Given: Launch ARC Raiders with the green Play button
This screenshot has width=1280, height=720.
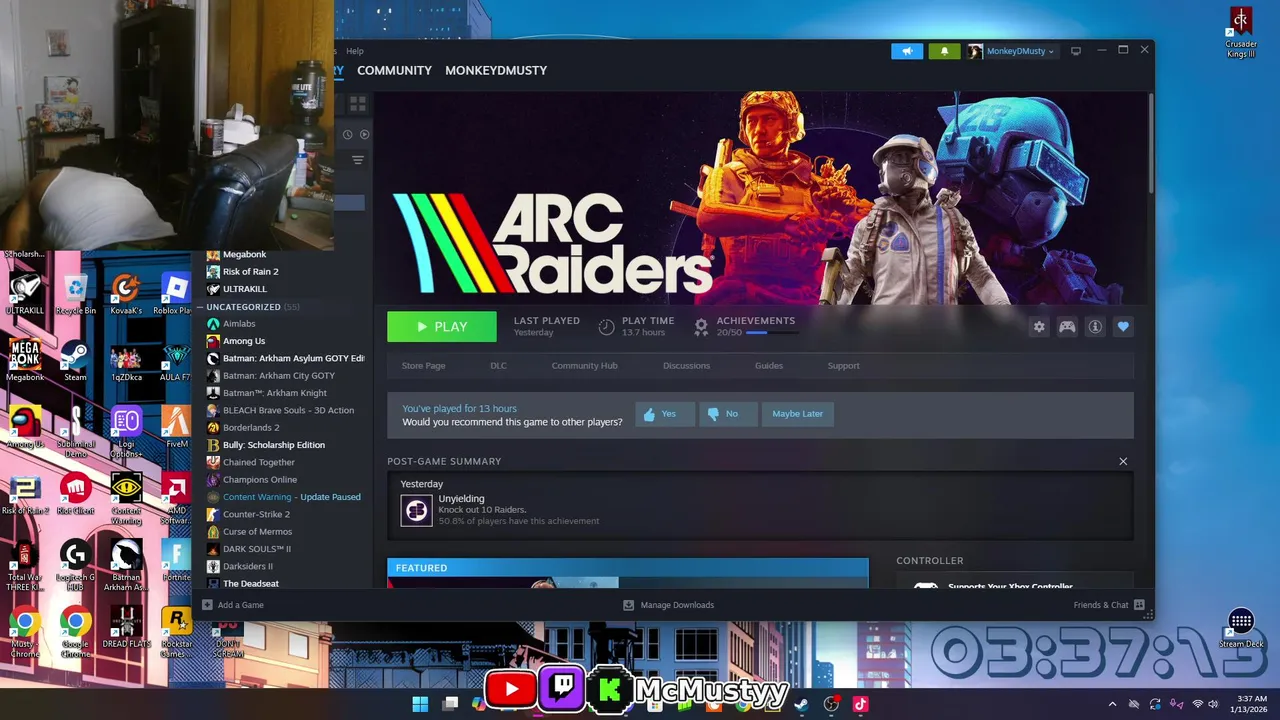Looking at the screenshot, I should [441, 327].
